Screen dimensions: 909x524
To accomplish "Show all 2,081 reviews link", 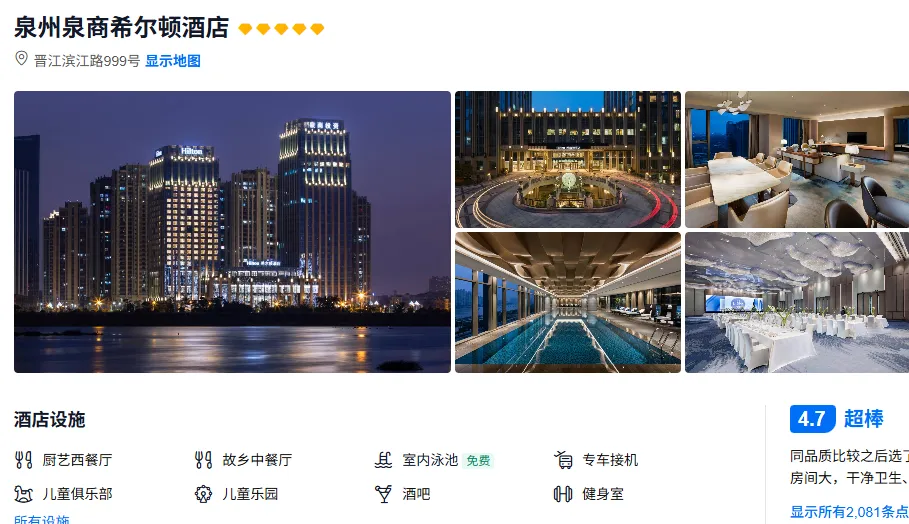I will [x=849, y=512].
